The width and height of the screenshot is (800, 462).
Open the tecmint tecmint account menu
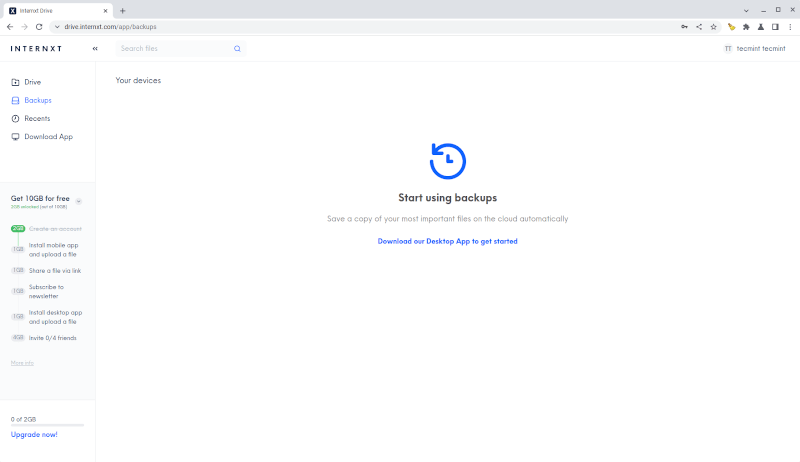(x=755, y=48)
